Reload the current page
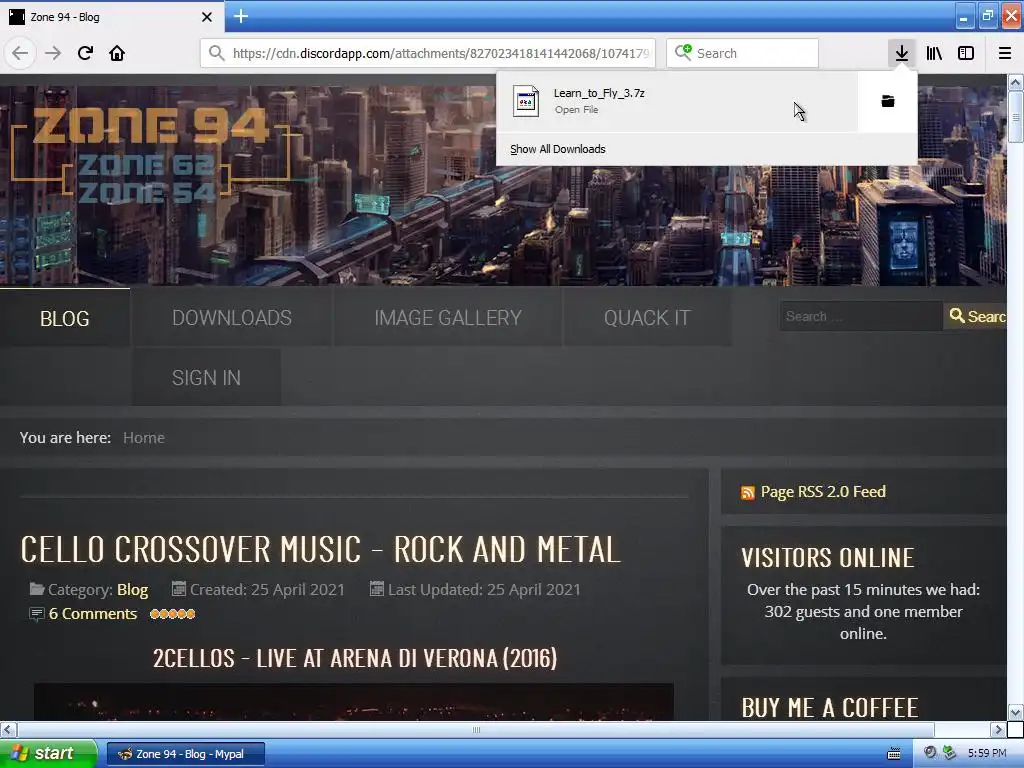The image size is (1024, 768). 85,53
